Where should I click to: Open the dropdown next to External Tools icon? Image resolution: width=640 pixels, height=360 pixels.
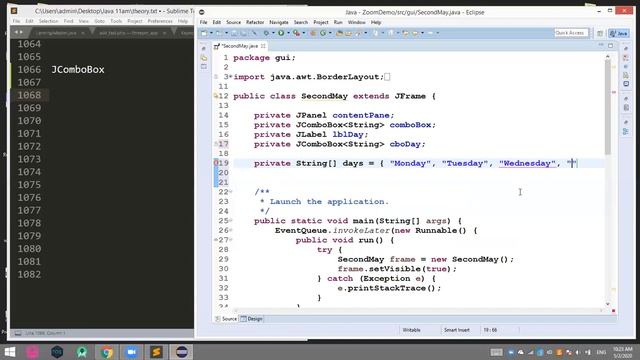(x=304, y=33)
